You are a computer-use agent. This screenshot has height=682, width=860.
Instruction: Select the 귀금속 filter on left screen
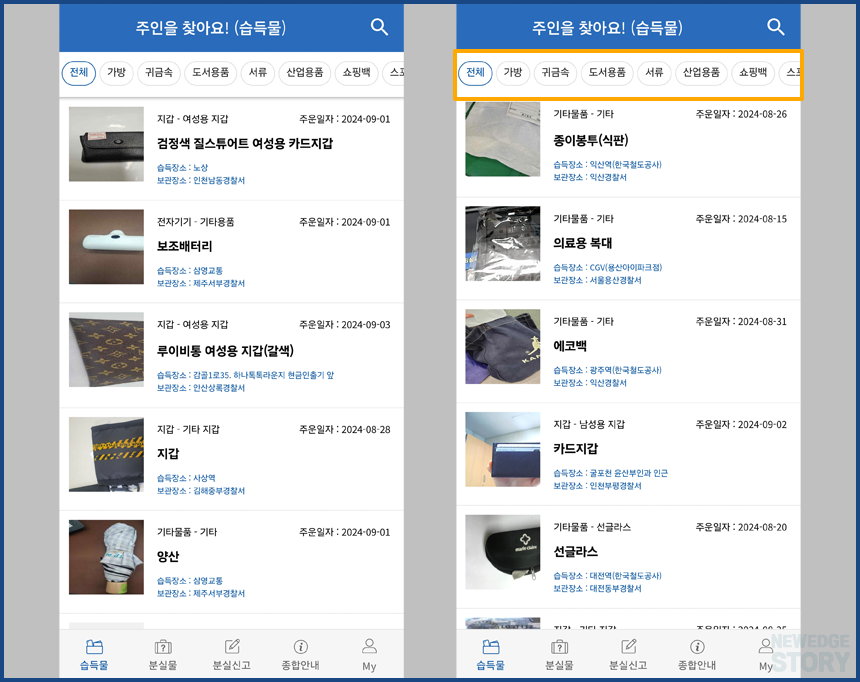[x=159, y=72]
